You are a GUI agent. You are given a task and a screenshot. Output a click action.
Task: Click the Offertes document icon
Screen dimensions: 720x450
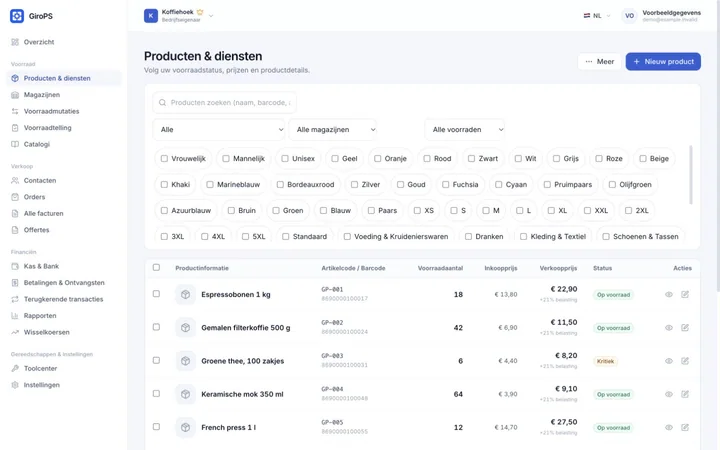15,230
